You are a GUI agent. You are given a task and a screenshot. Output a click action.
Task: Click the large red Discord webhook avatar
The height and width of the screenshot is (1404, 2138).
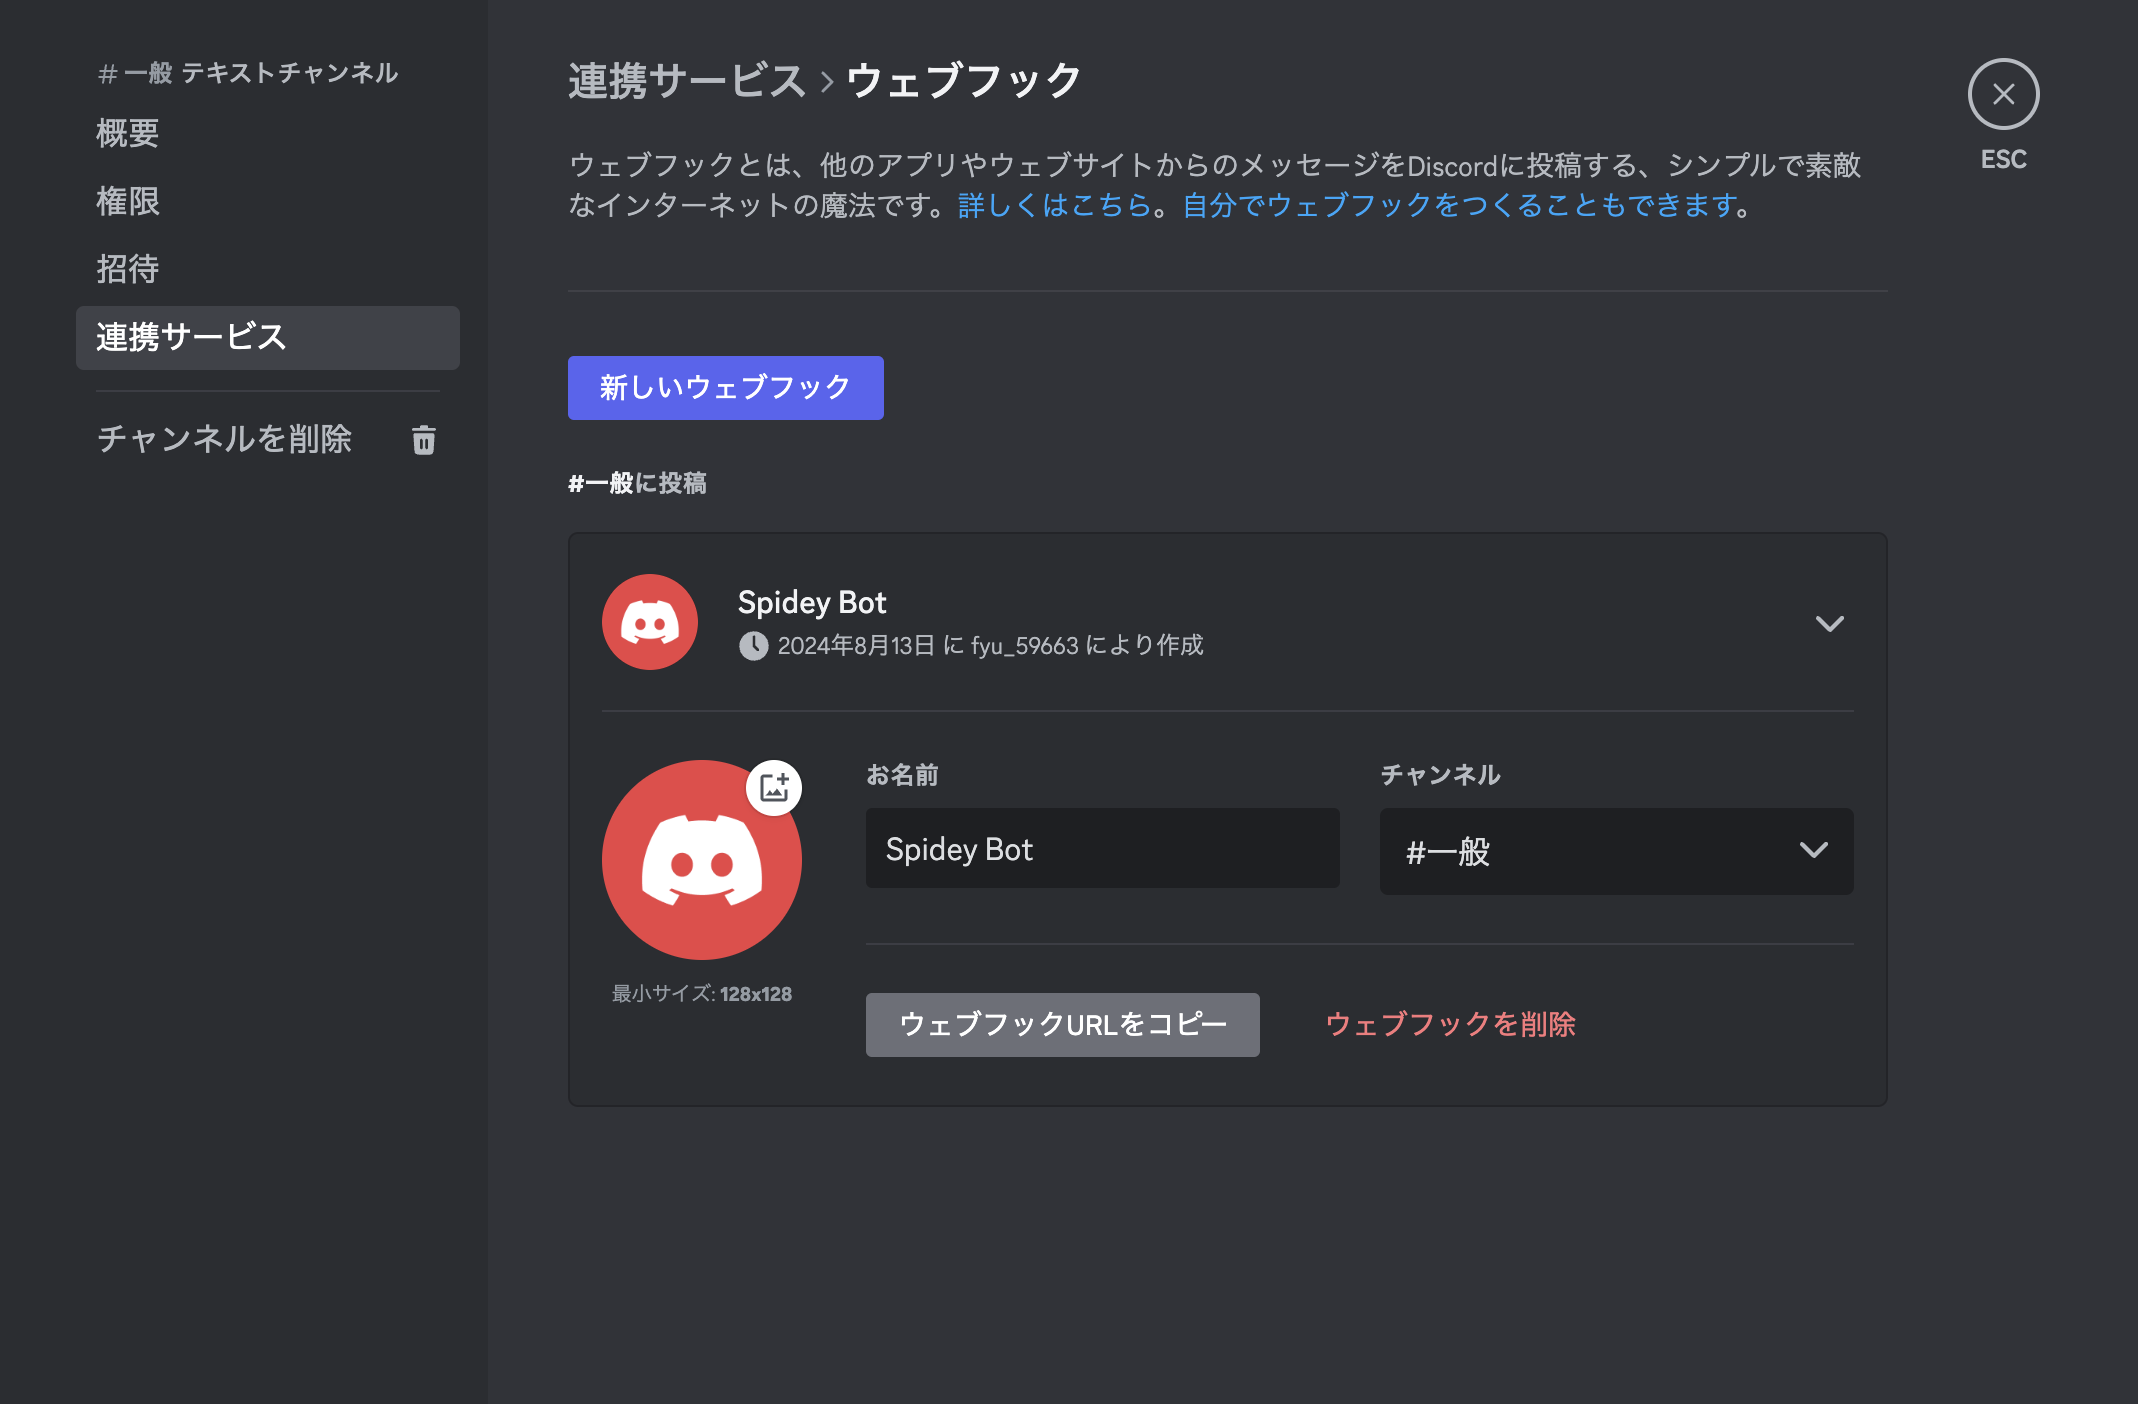pos(701,862)
